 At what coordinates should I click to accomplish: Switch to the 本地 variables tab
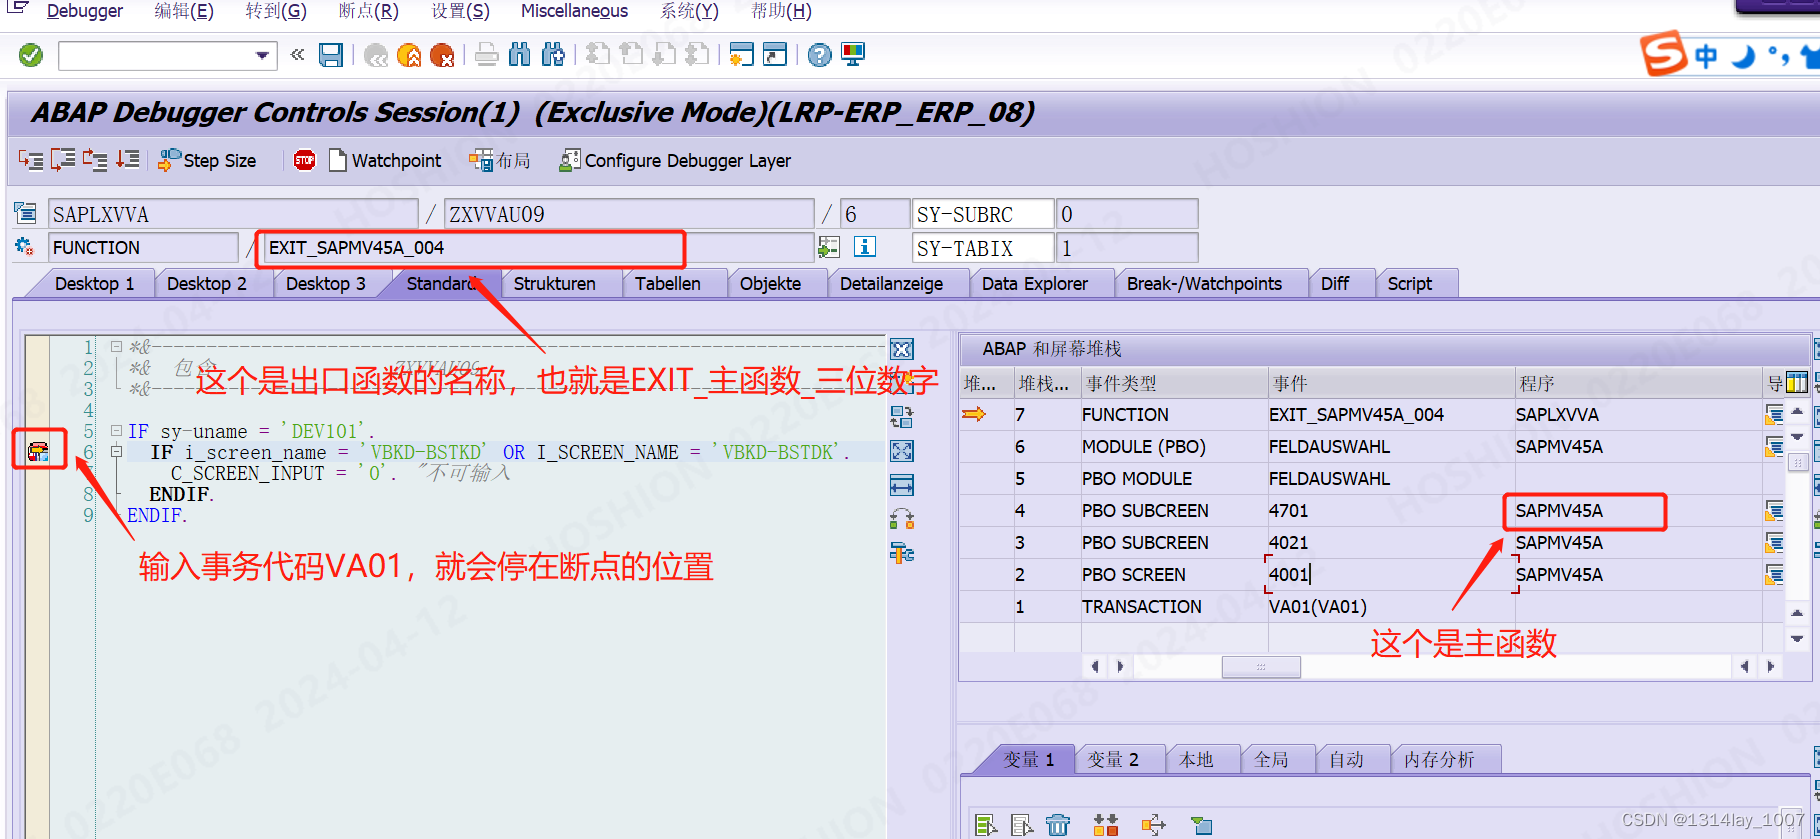click(x=1196, y=760)
